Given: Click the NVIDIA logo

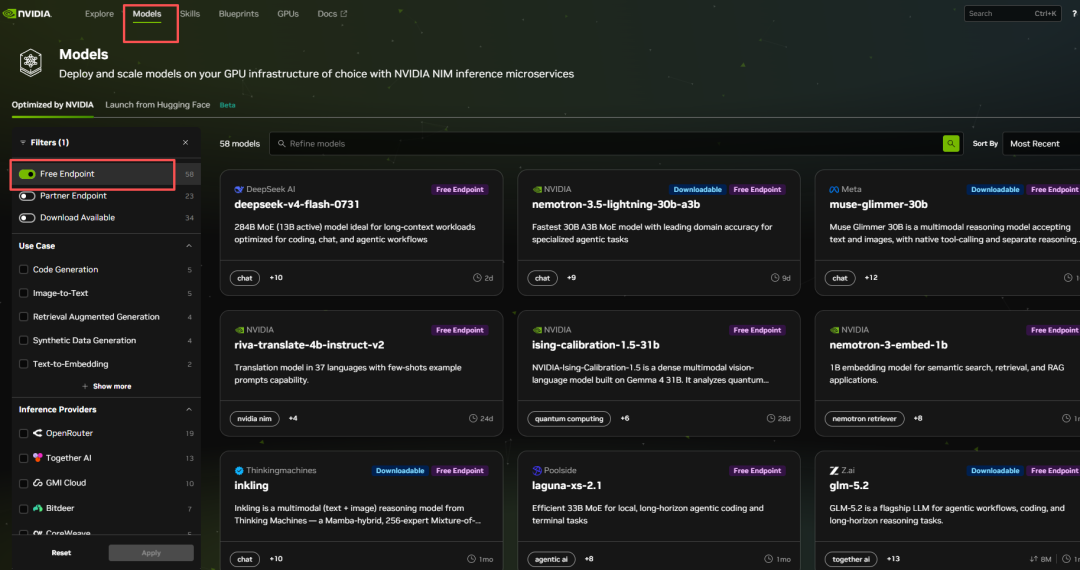Looking at the screenshot, I should click(28, 14).
